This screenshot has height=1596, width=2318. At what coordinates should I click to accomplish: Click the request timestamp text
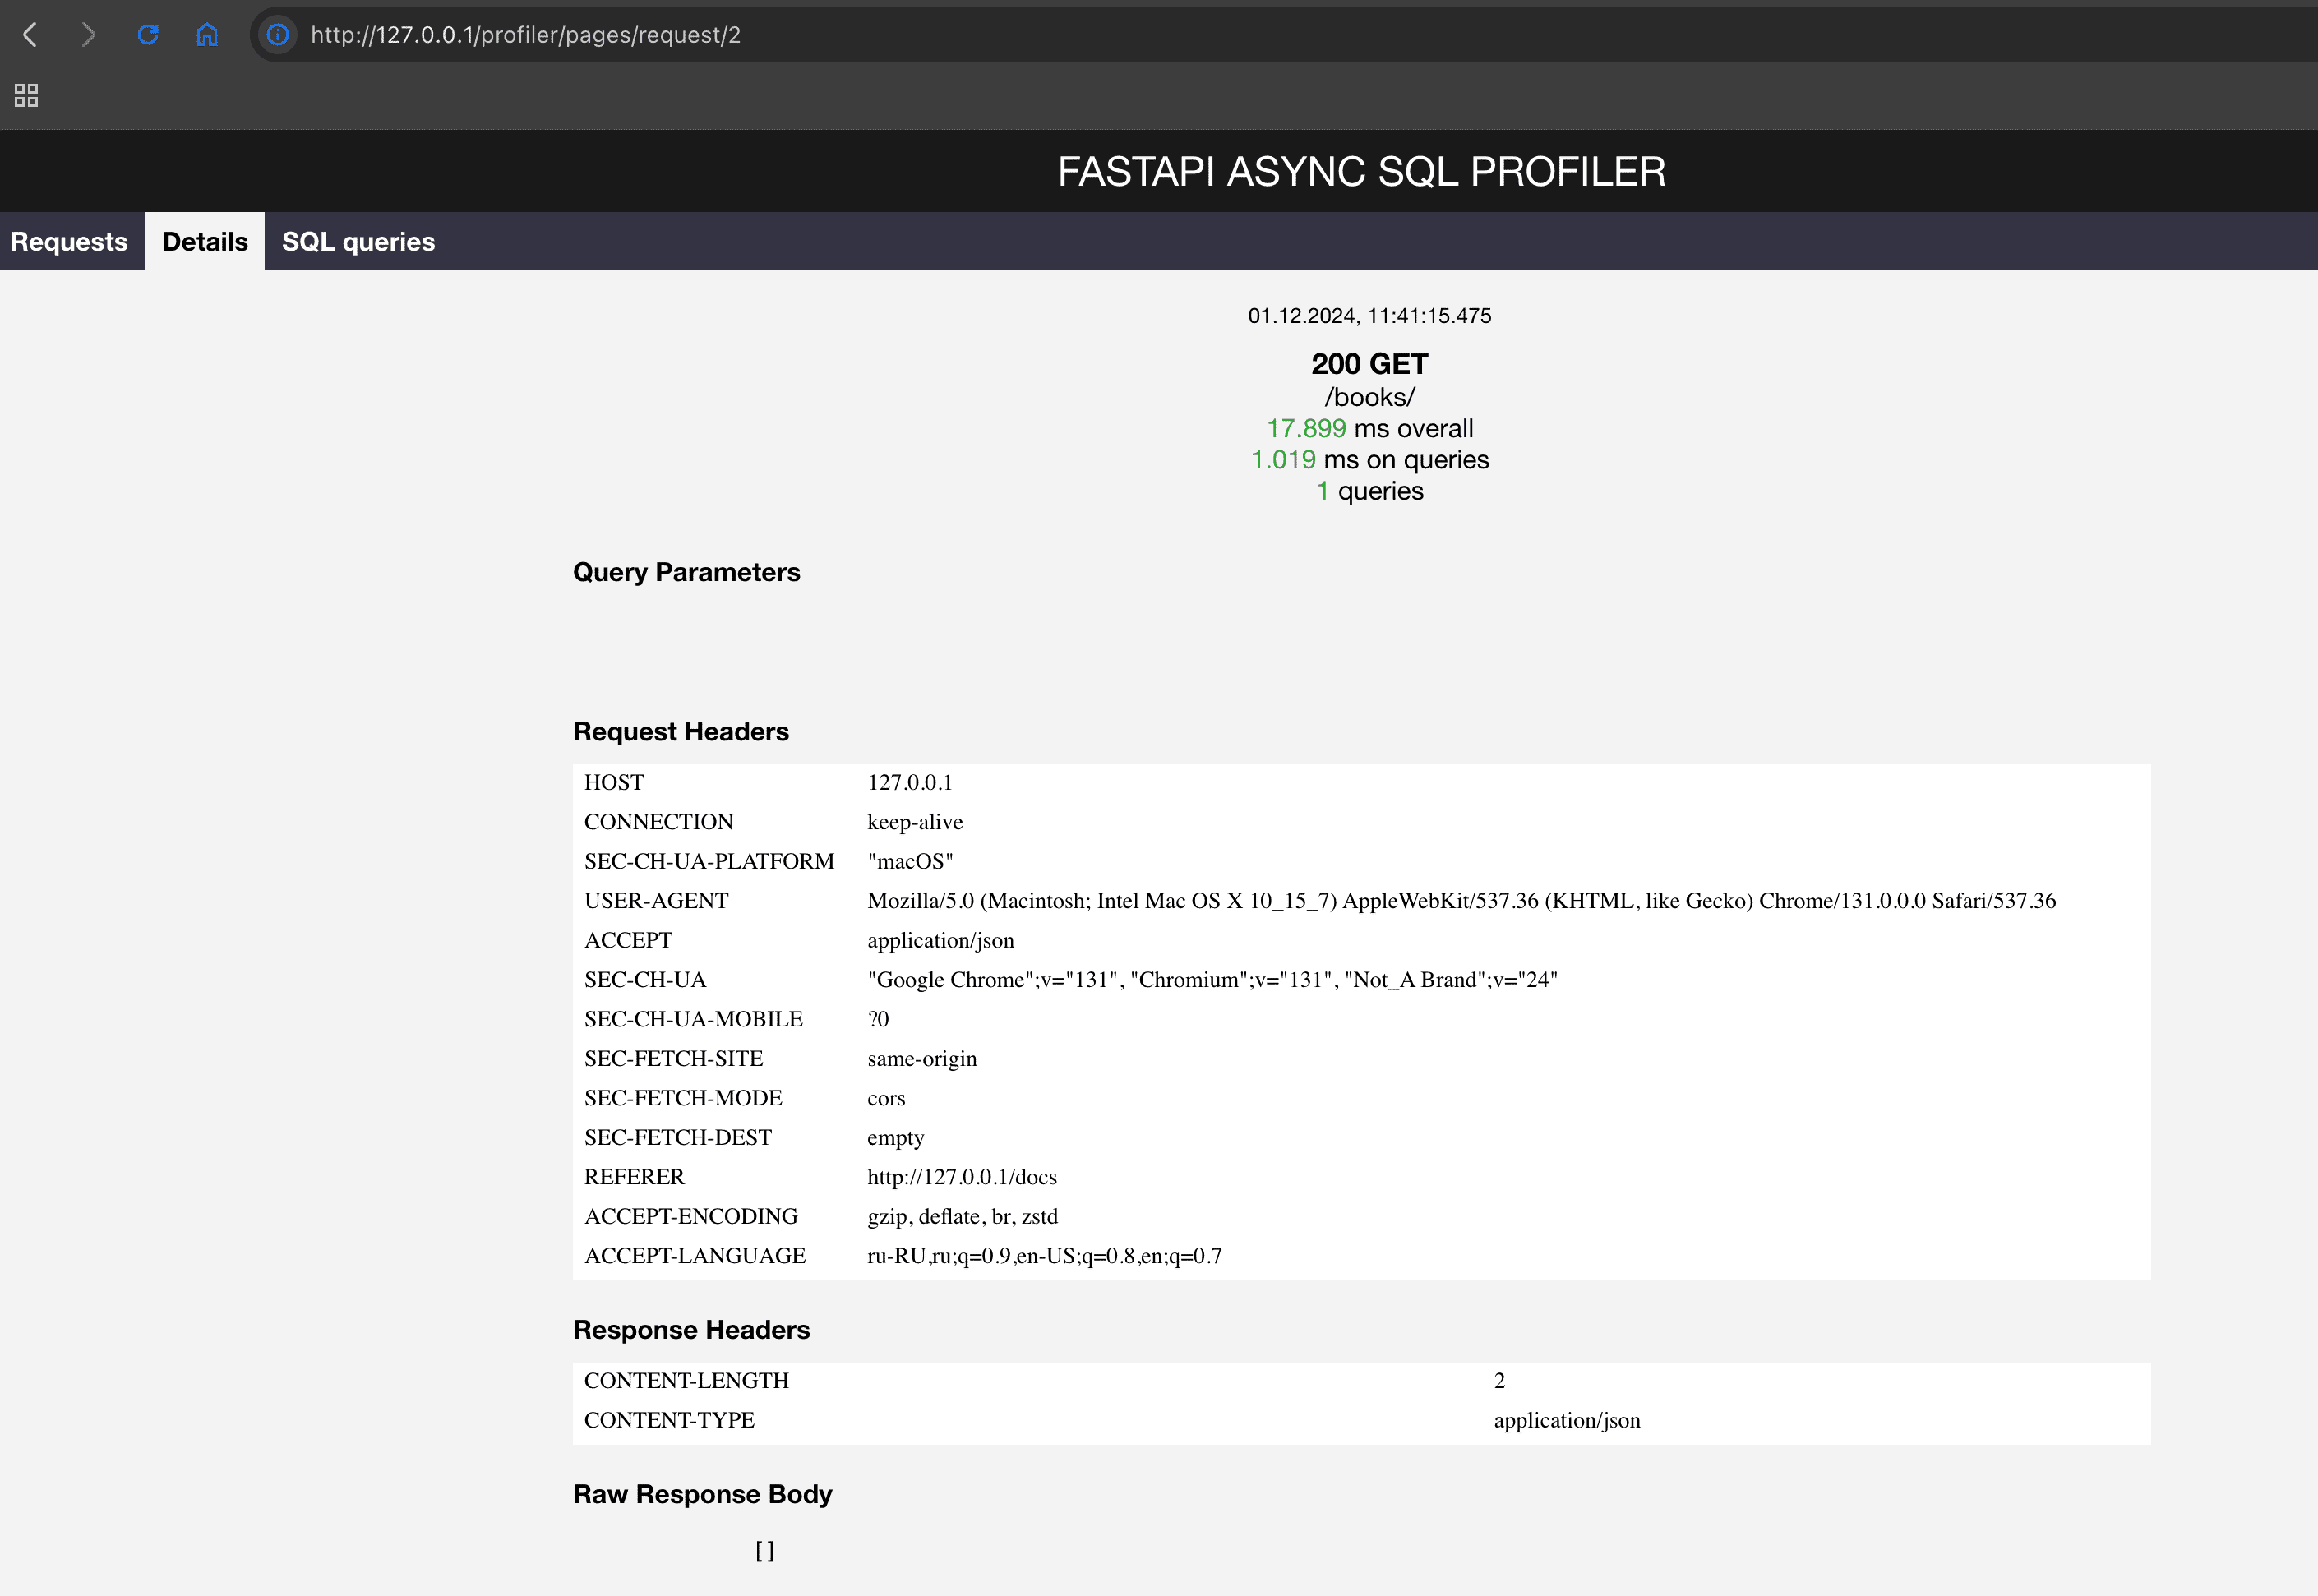(1369, 316)
